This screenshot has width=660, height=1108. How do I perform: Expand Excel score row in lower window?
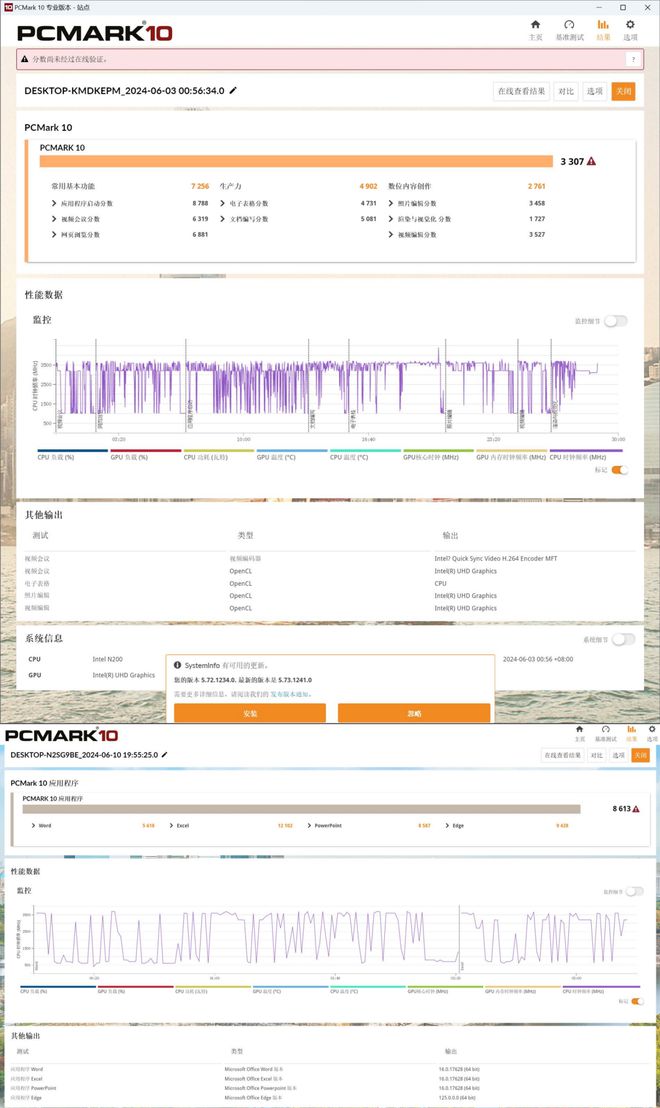171,825
